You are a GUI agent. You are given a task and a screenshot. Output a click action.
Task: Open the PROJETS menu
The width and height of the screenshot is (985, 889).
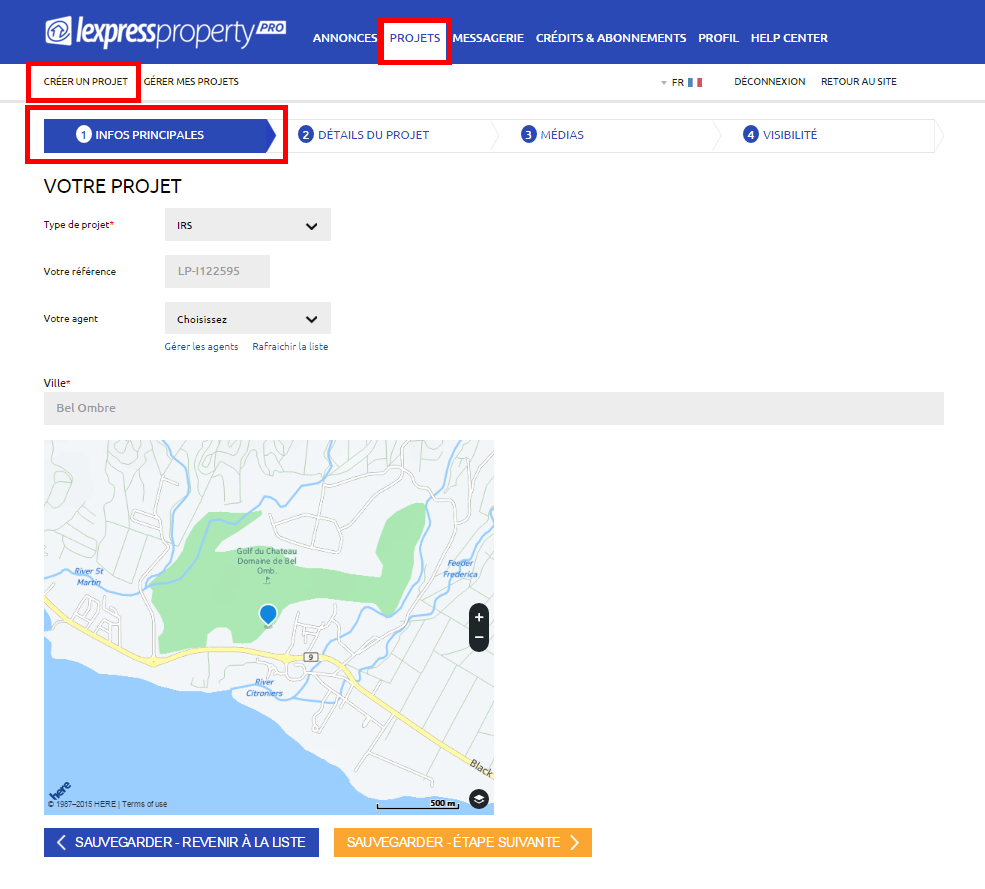[415, 38]
